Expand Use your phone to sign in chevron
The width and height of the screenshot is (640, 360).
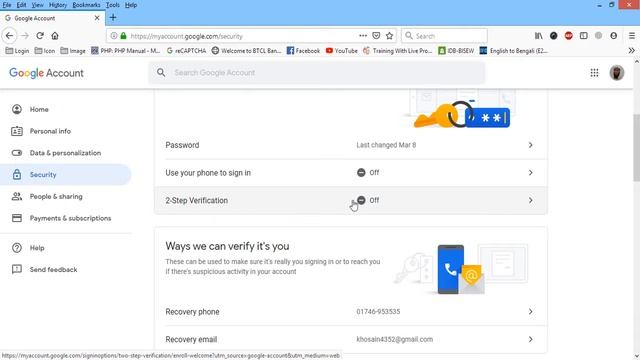tap(530, 173)
